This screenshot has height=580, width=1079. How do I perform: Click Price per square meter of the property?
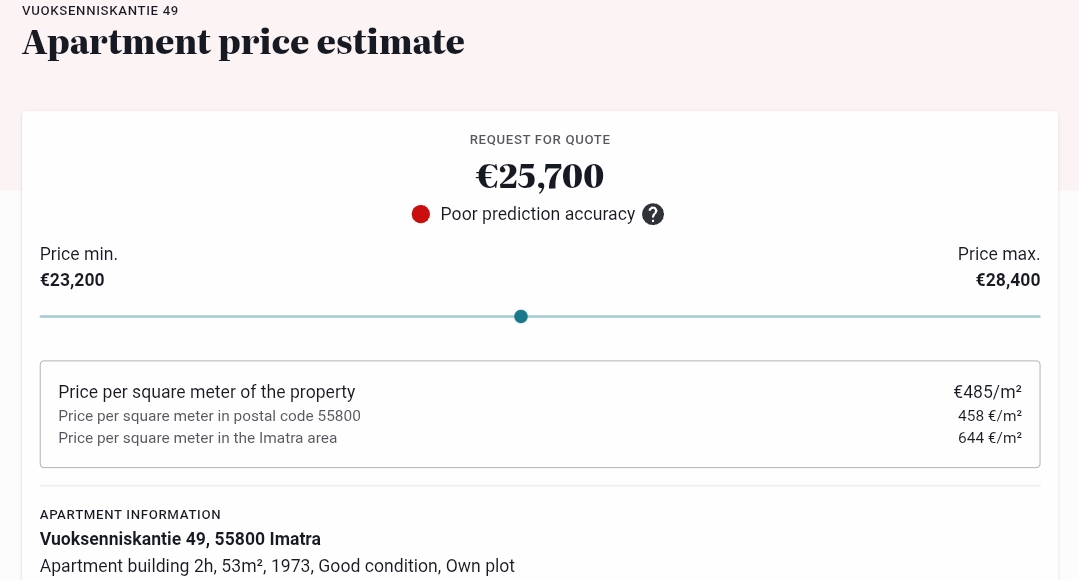tap(206, 391)
